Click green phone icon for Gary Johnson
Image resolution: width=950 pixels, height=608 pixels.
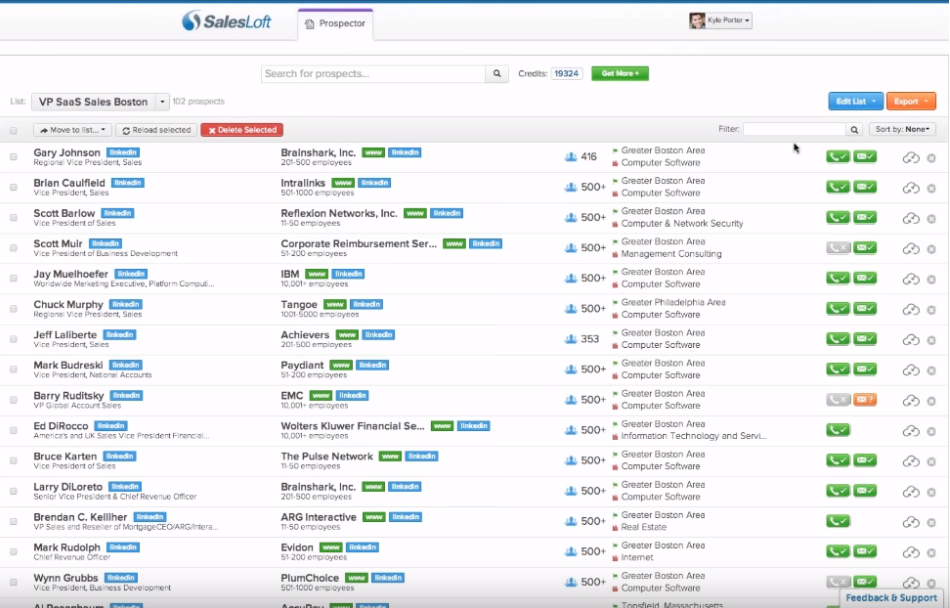[x=838, y=157]
